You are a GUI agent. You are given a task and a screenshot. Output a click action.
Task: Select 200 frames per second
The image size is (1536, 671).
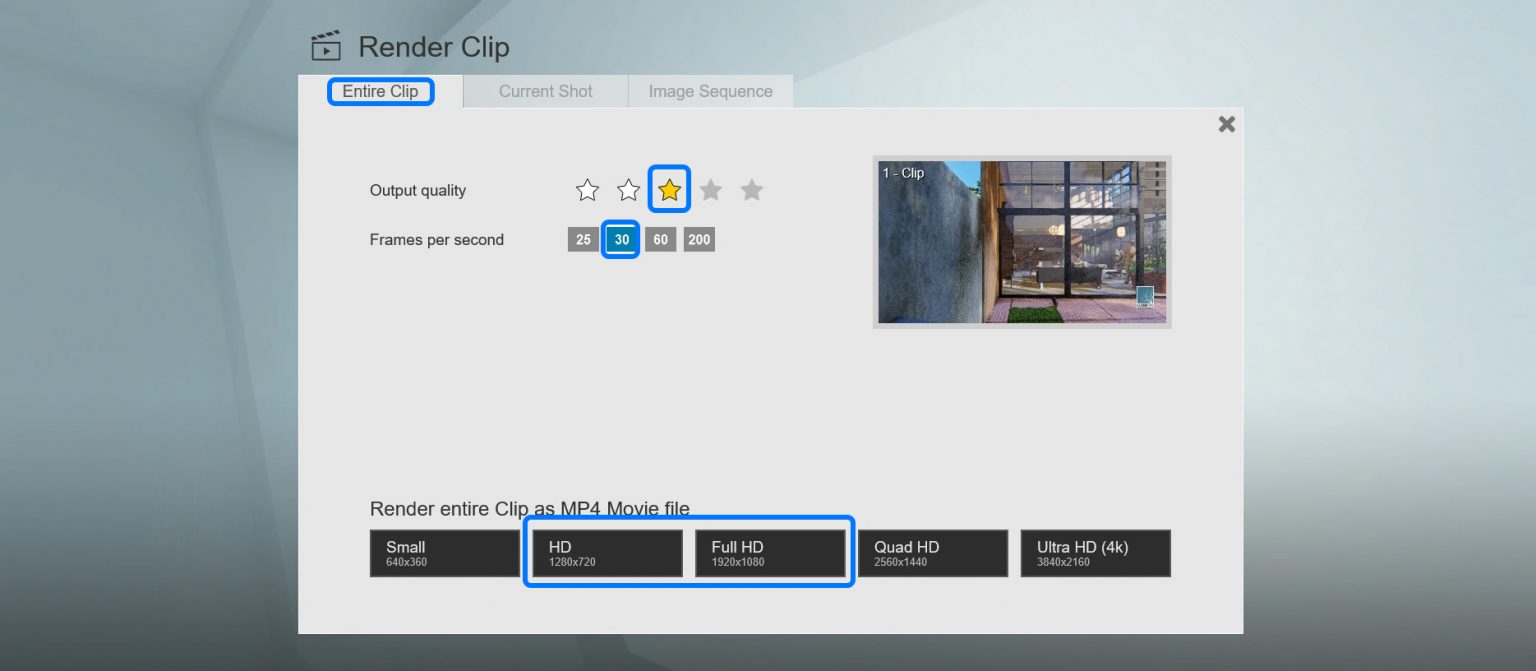tap(698, 239)
